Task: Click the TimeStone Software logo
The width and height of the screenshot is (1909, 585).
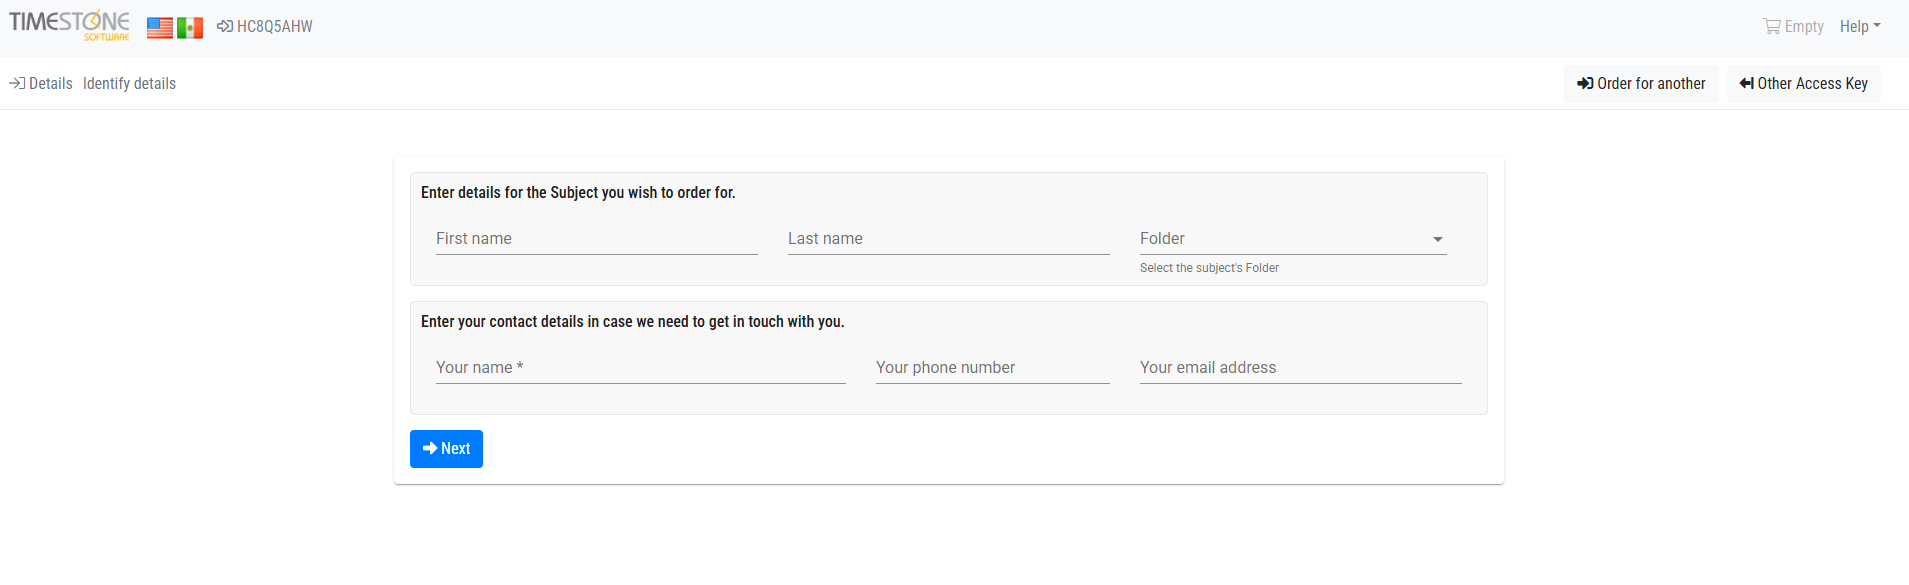Action: coord(67,25)
